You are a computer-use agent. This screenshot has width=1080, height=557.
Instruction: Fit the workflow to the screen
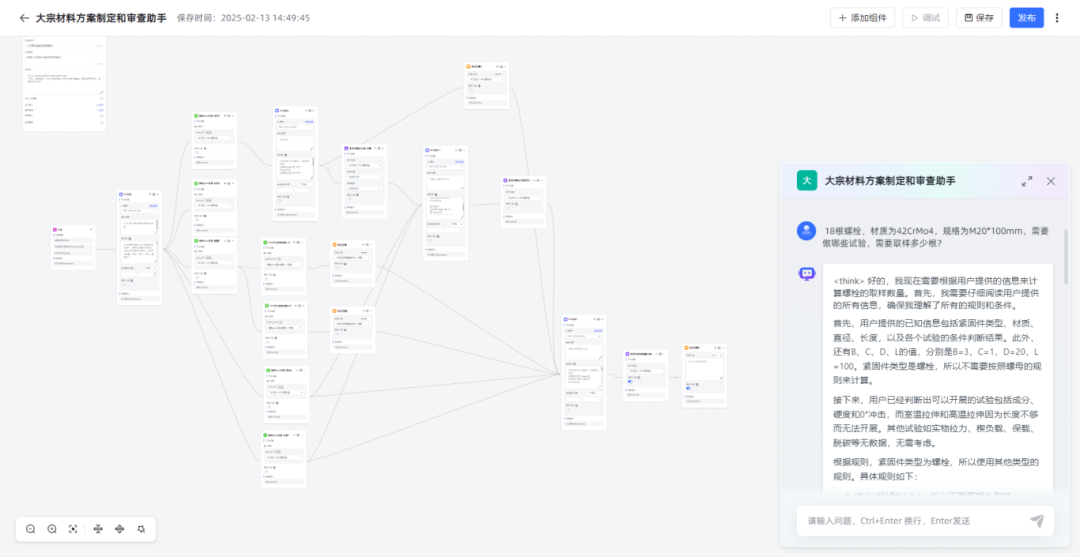pos(73,529)
